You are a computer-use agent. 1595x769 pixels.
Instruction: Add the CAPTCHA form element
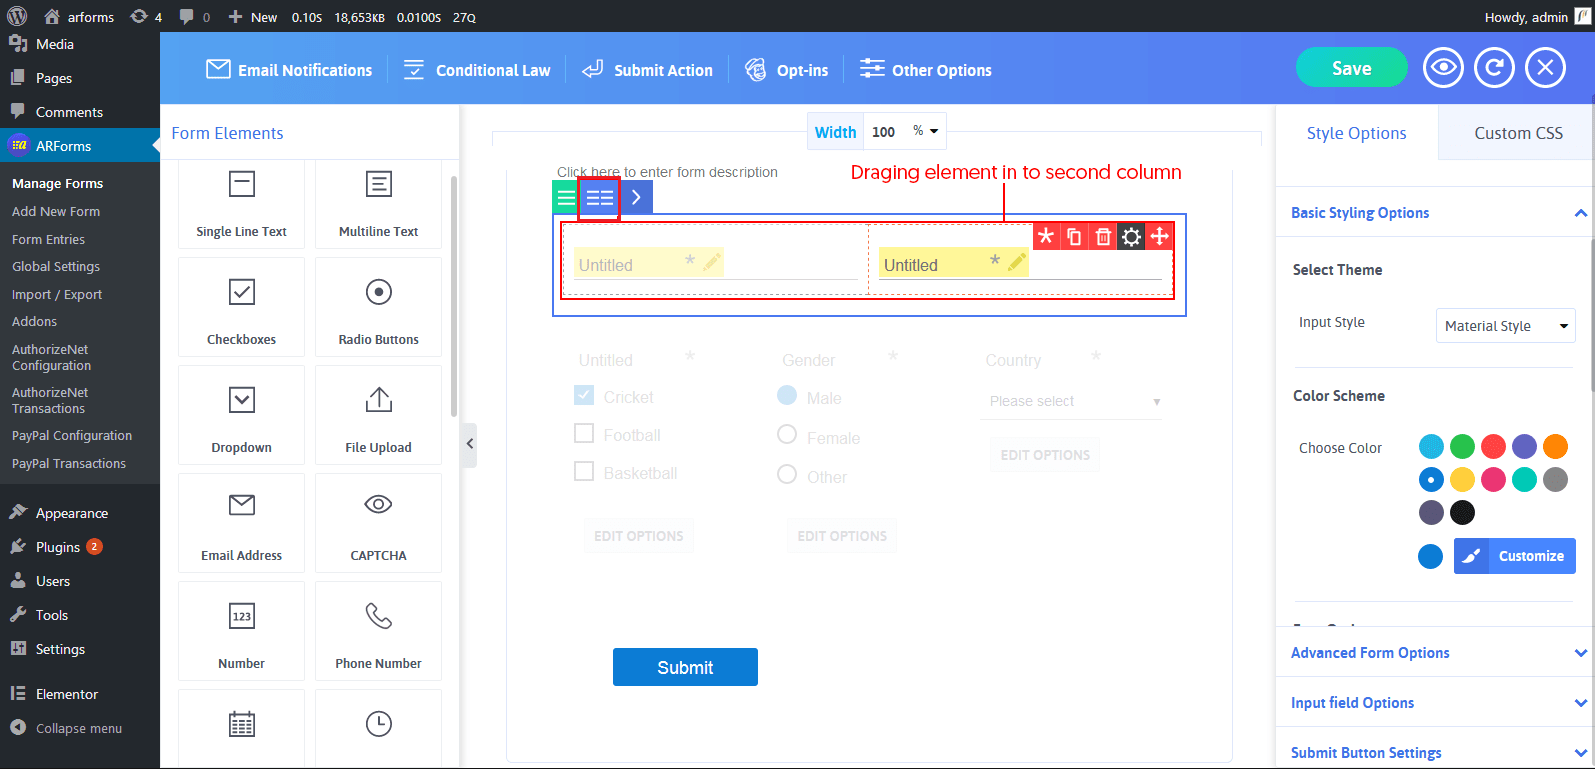378,523
